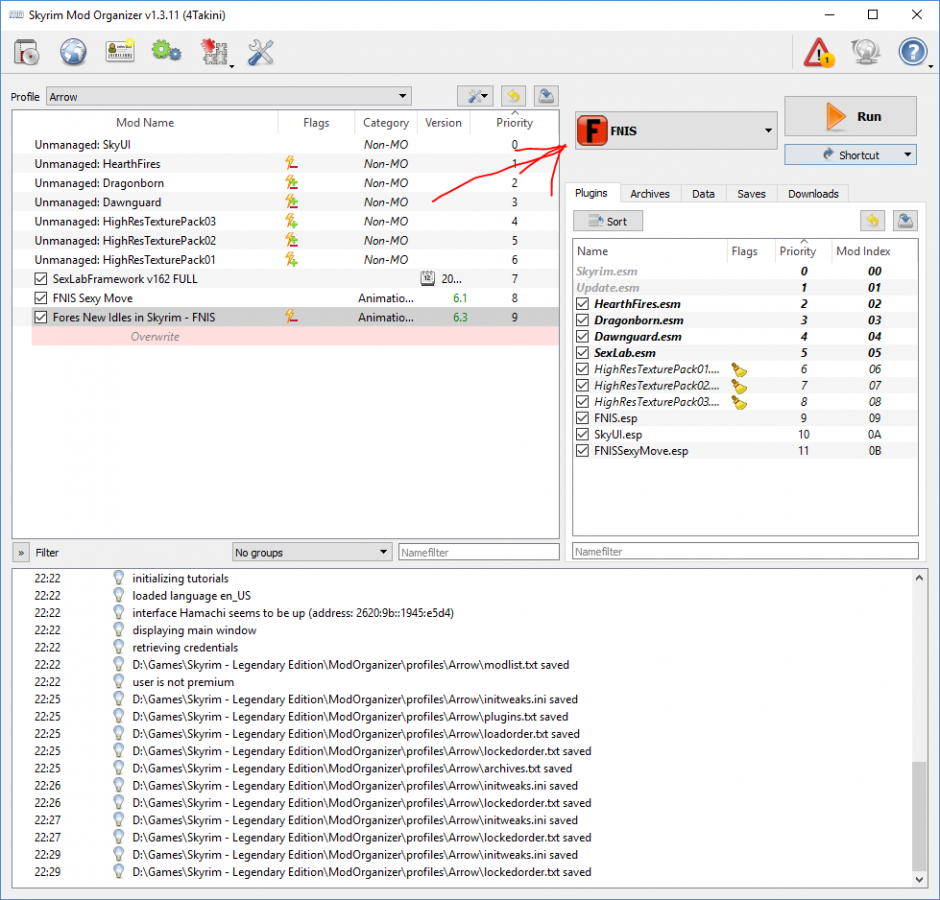940x900 pixels.
Task: Click the Run button
Action: click(x=850, y=117)
